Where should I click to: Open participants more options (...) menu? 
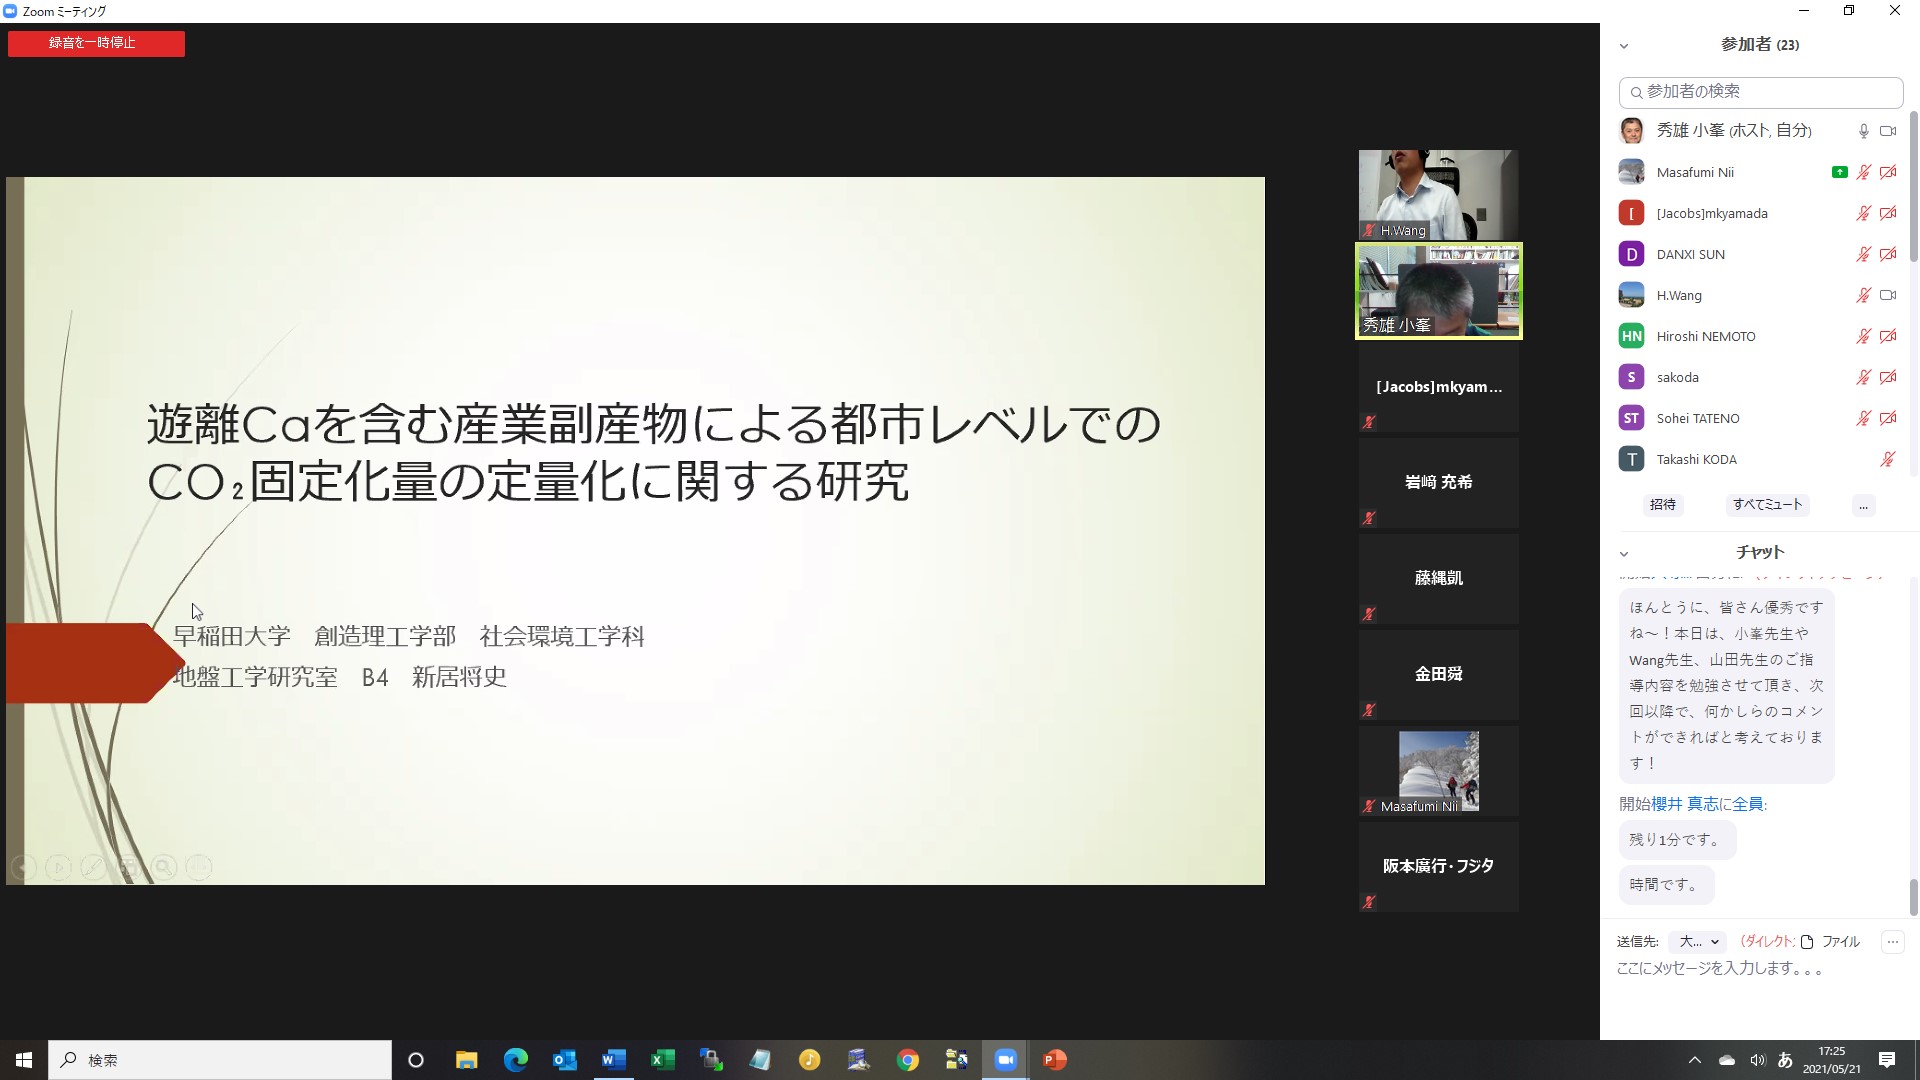[1863, 506]
